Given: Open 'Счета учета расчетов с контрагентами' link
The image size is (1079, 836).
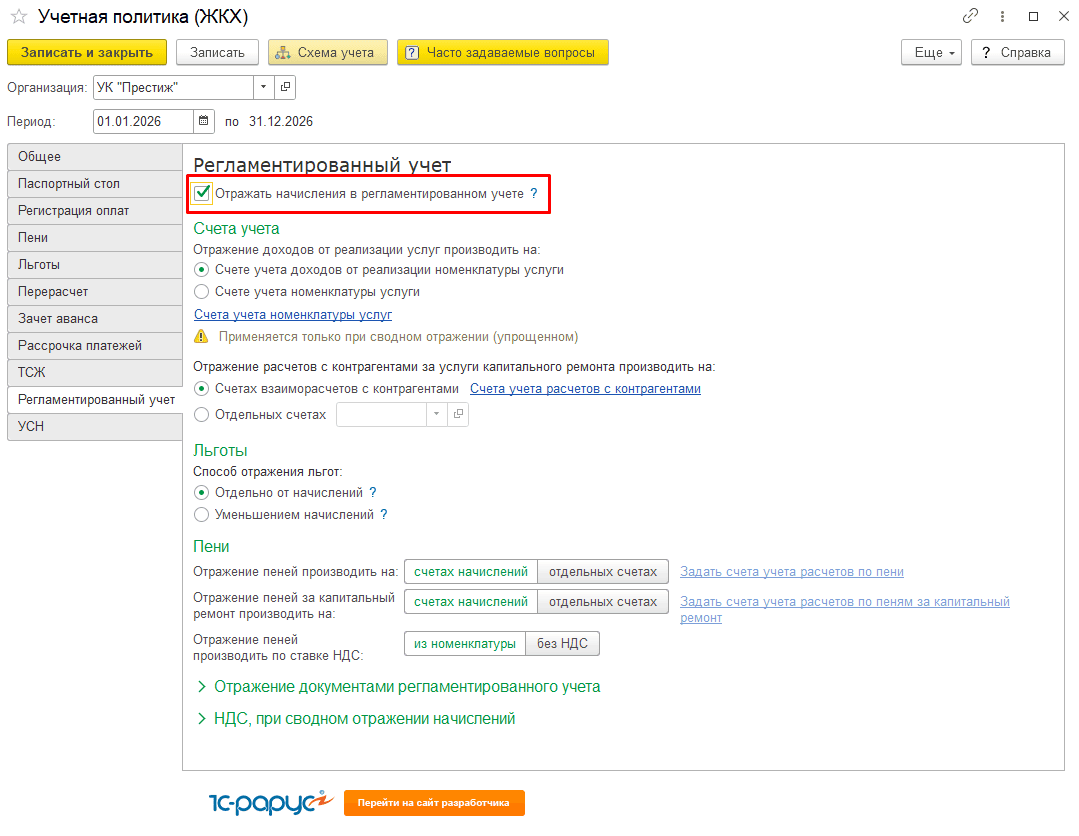Looking at the screenshot, I should tap(585, 389).
